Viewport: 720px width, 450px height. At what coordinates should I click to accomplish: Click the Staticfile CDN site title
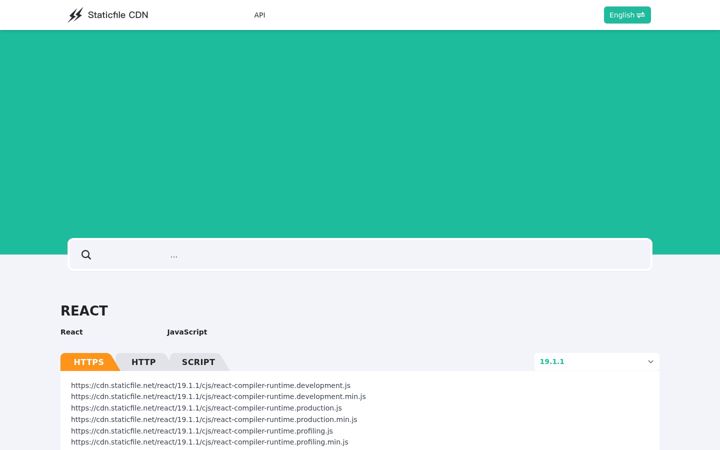point(118,15)
